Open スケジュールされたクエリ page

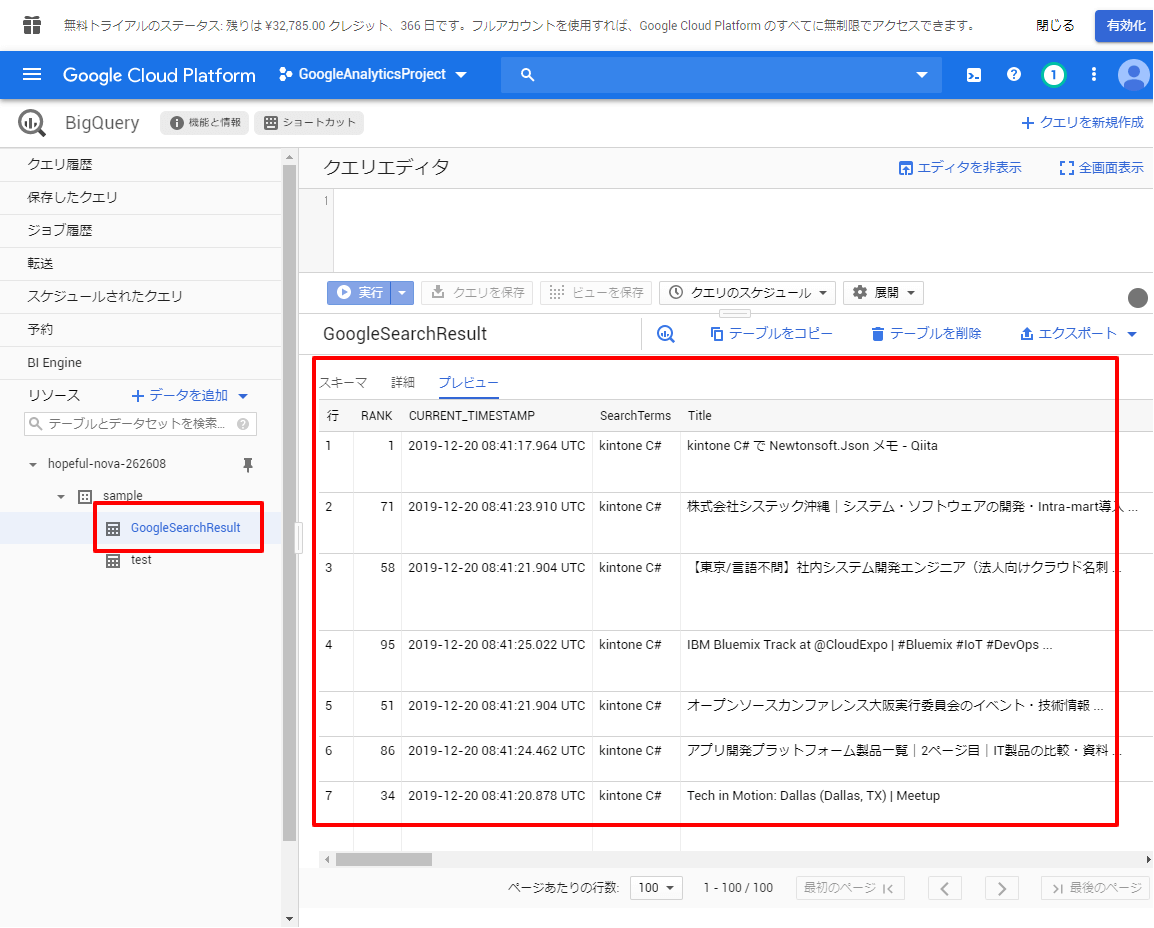click(141, 297)
